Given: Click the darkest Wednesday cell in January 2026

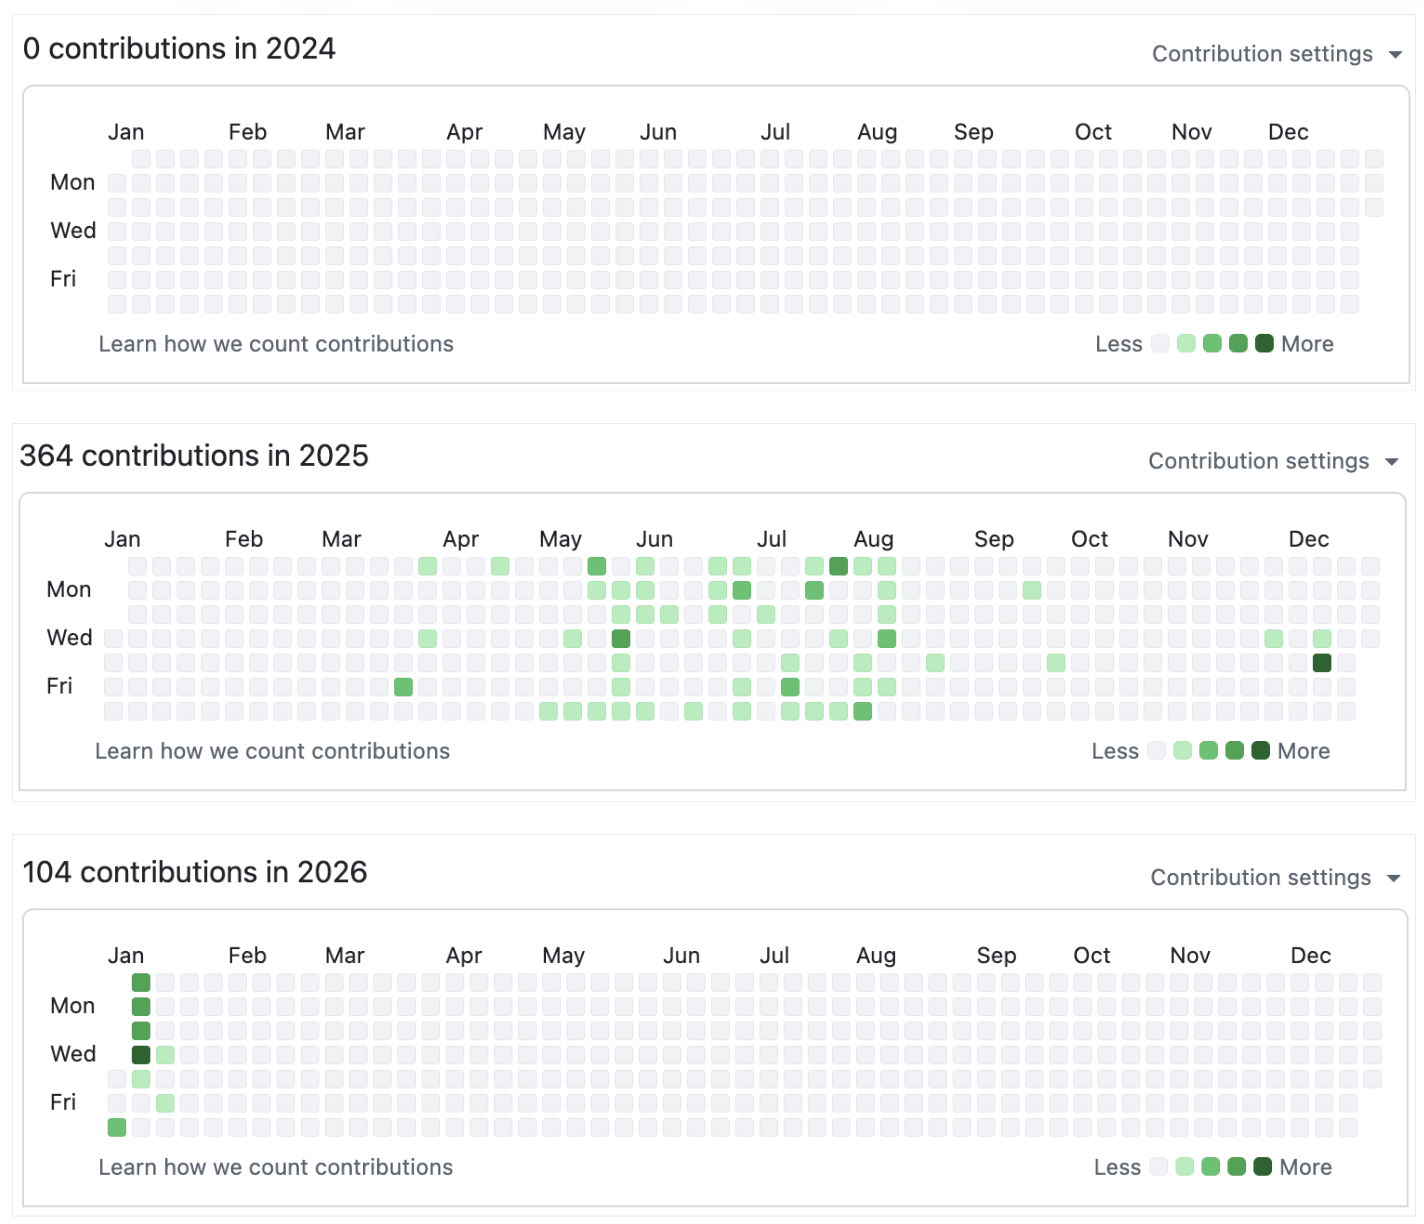Looking at the screenshot, I should [141, 1054].
